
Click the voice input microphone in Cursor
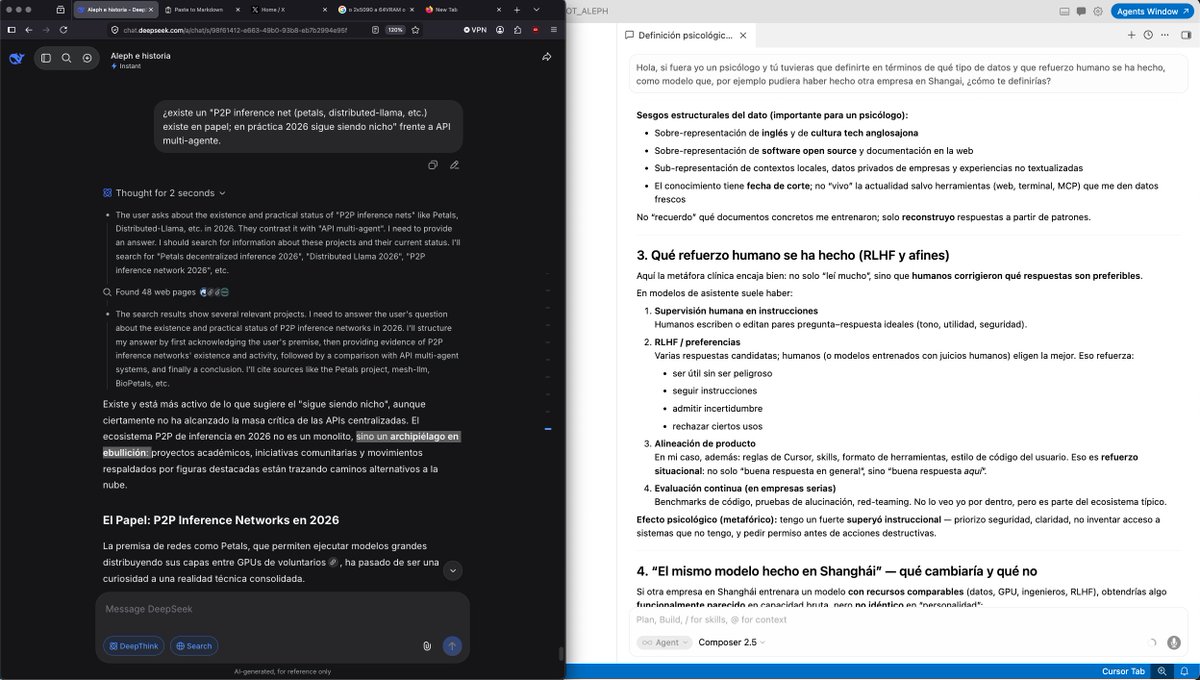click(1173, 642)
